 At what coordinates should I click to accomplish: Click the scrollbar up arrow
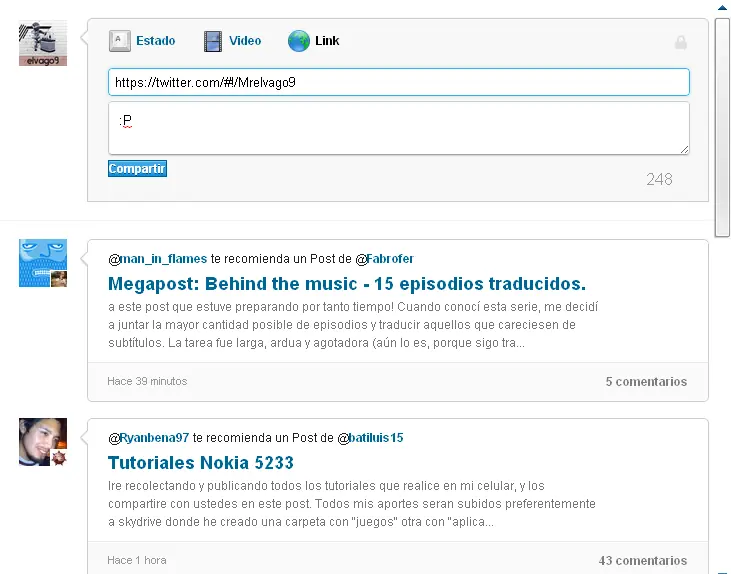(x=722, y=7)
